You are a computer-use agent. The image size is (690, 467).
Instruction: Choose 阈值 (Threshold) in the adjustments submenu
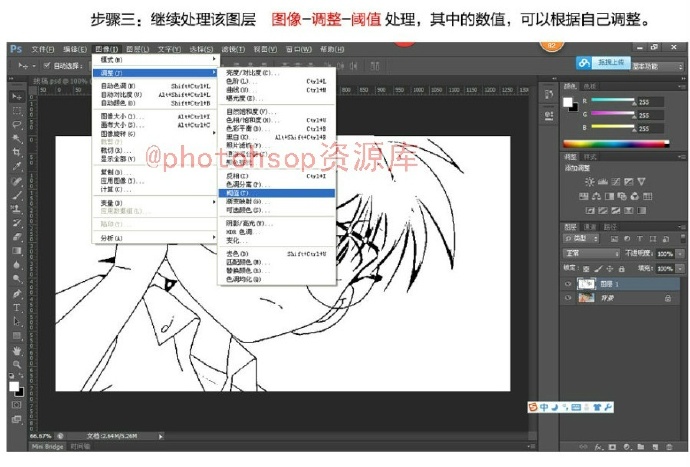[x=277, y=193]
